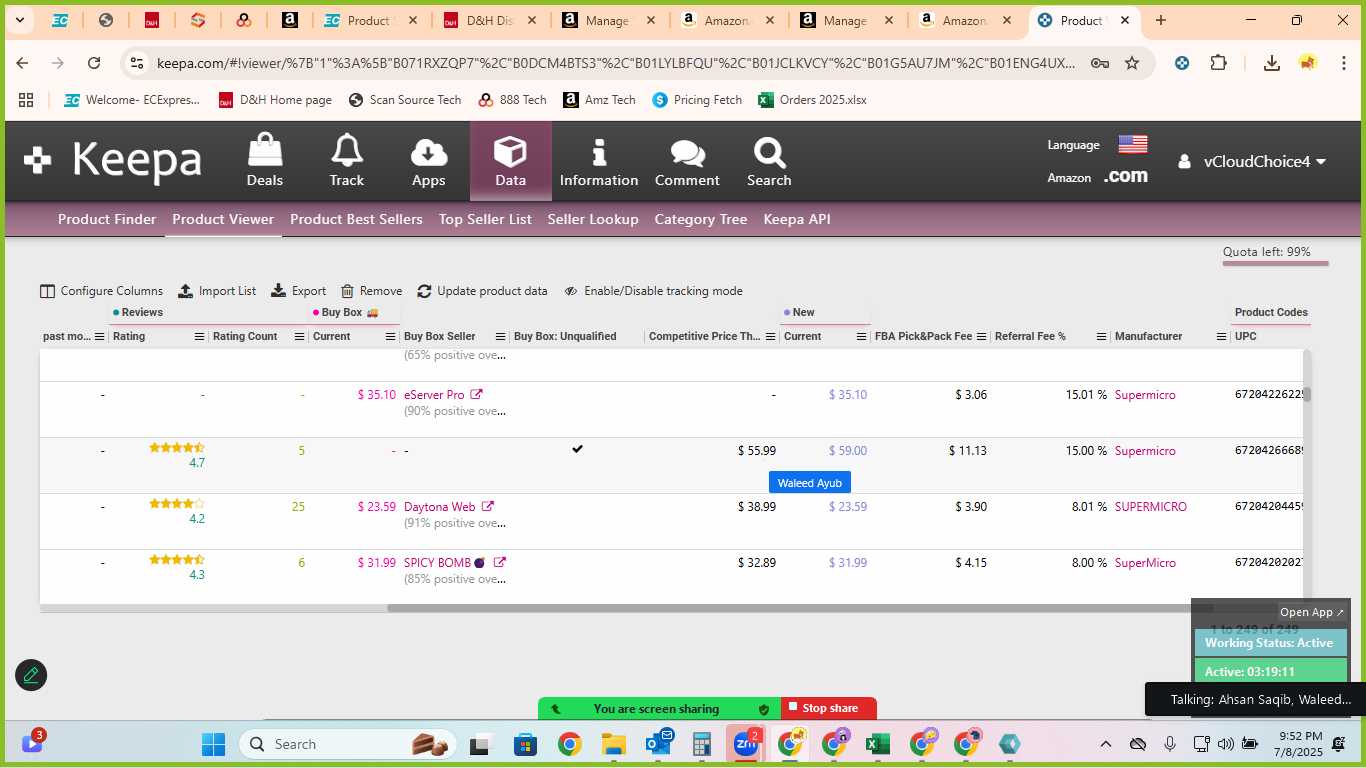This screenshot has width=1366, height=768.
Task: Click the Remove button
Action: [371, 291]
